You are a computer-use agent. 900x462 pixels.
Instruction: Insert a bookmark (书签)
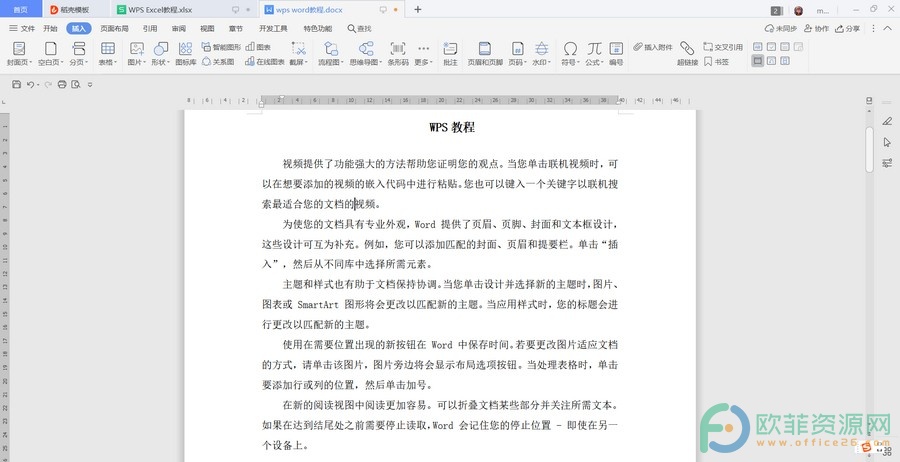pyautogui.click(x=717, y=62)
